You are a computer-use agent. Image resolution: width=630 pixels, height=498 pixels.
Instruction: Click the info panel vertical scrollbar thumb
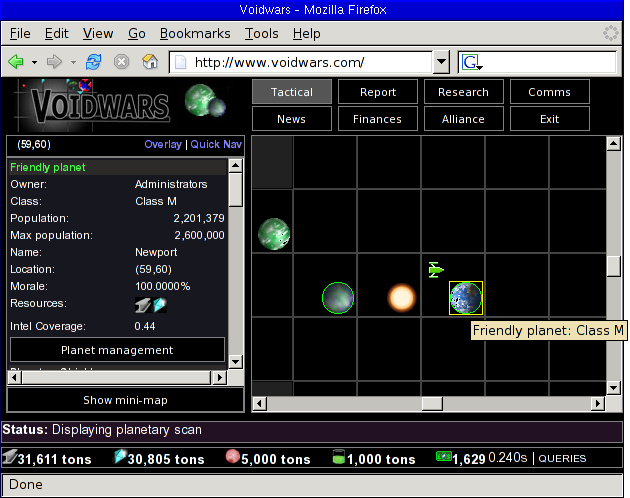pos(236,190)
